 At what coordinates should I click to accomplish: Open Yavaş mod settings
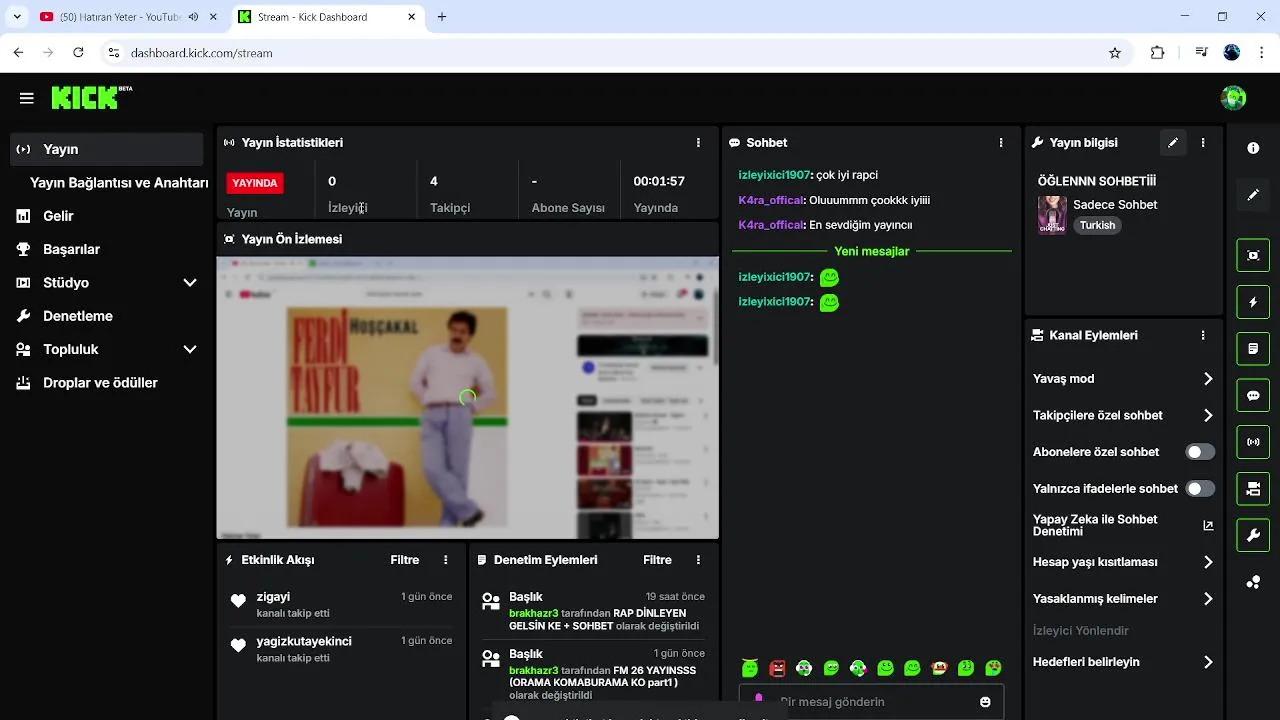coord(1123,379)
